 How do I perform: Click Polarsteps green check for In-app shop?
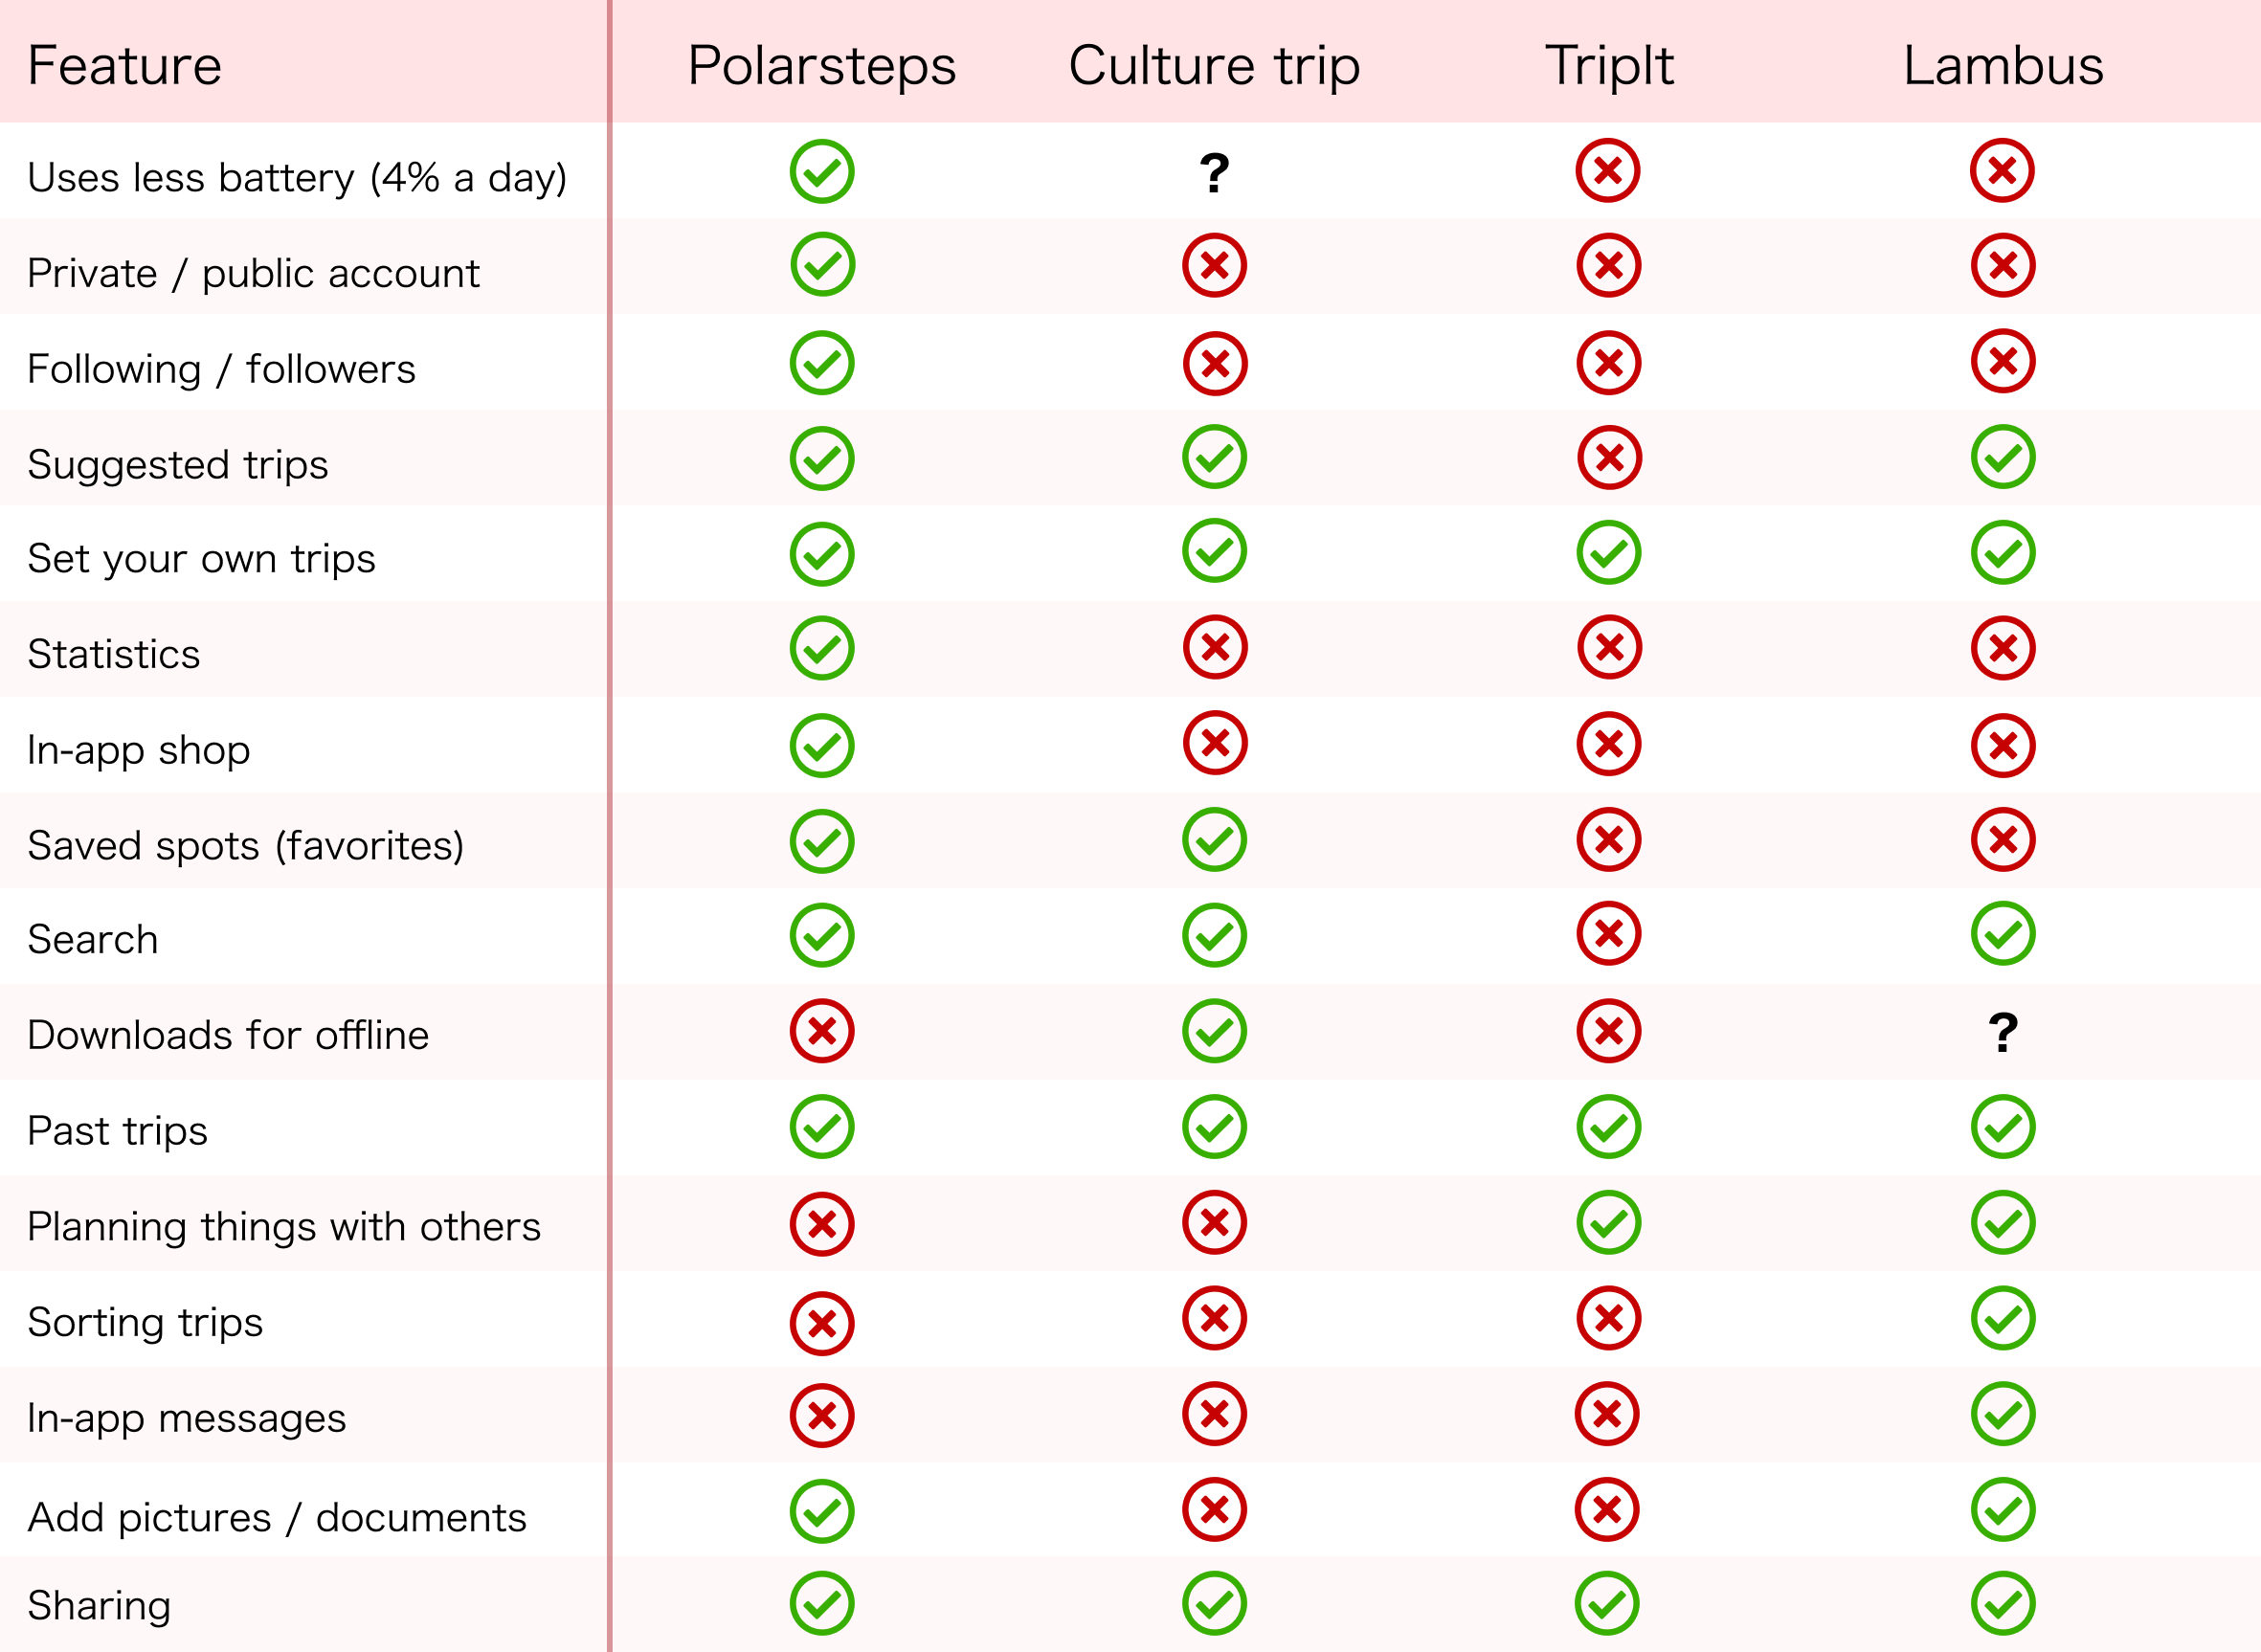tap(822, 745)
